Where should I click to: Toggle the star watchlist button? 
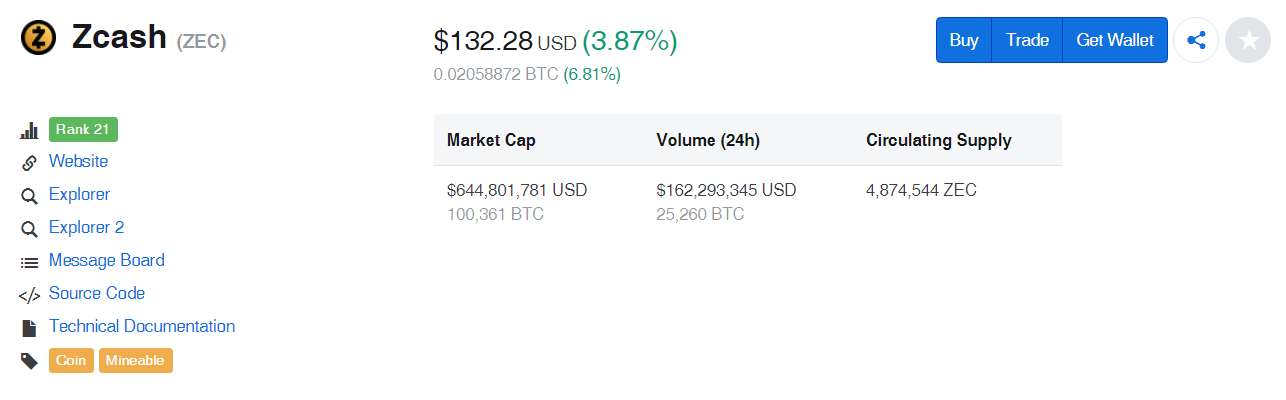coord(1248,40)
